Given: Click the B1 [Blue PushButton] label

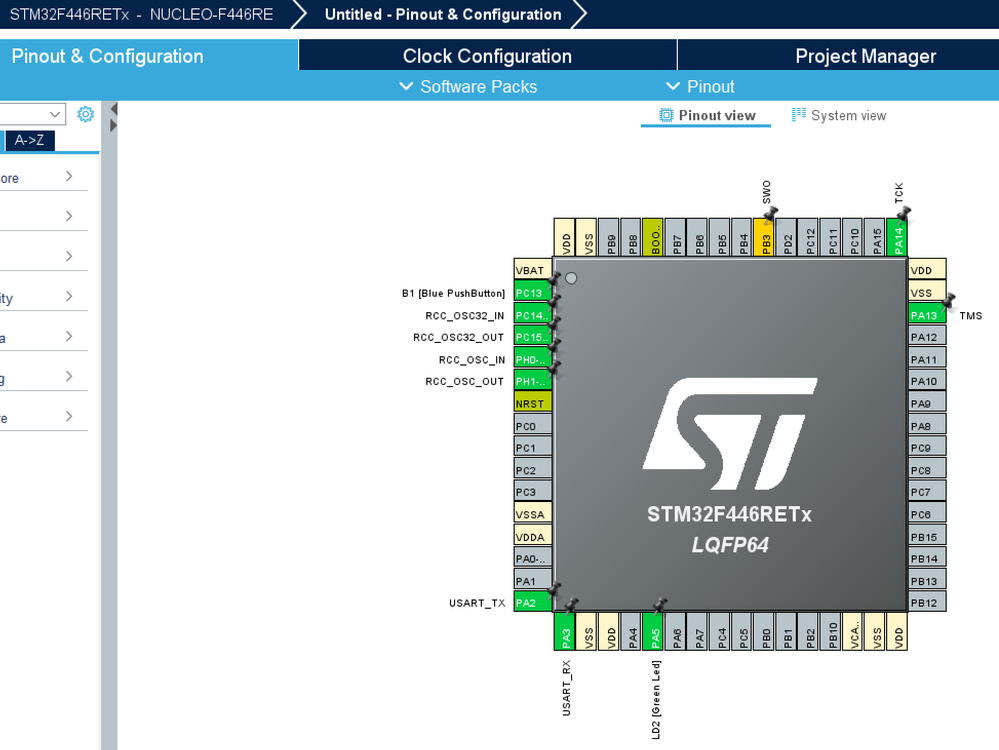Looking at the screenshot, I should pos(453,293).
